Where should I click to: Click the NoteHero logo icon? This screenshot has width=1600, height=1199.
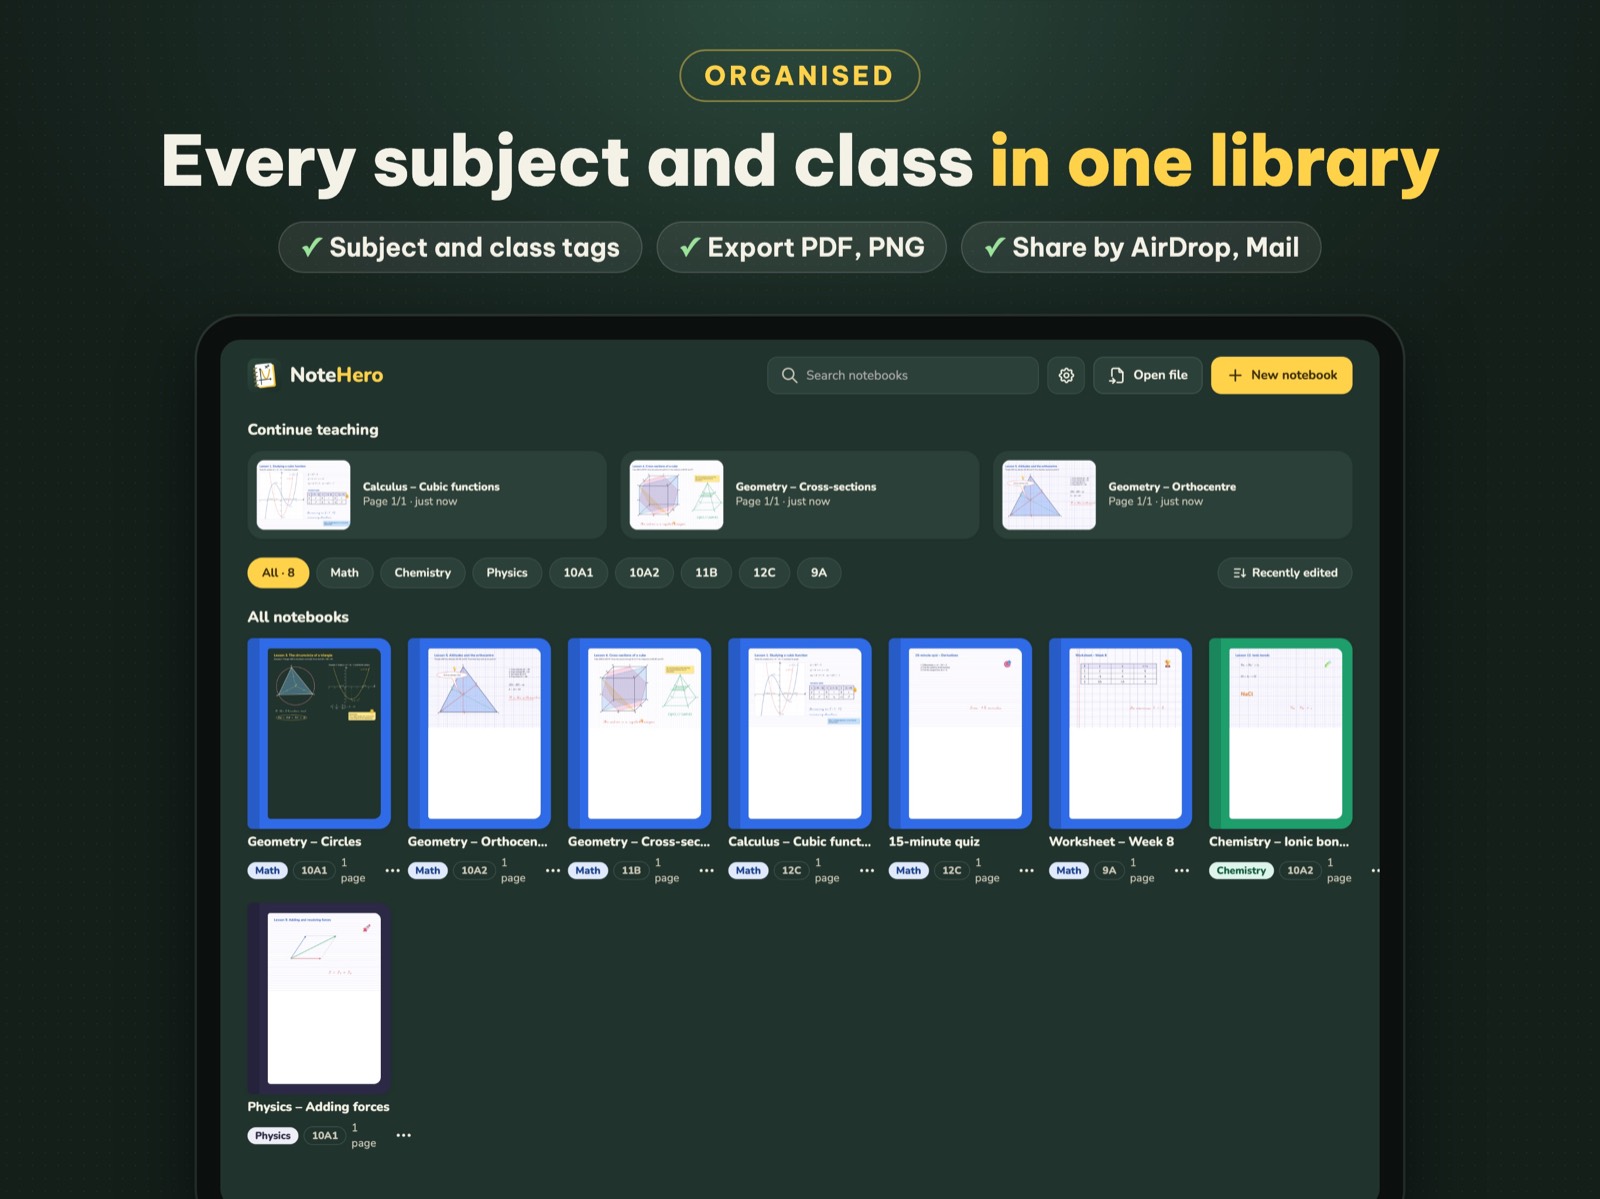pyautogui.click(x=264, y=375)
